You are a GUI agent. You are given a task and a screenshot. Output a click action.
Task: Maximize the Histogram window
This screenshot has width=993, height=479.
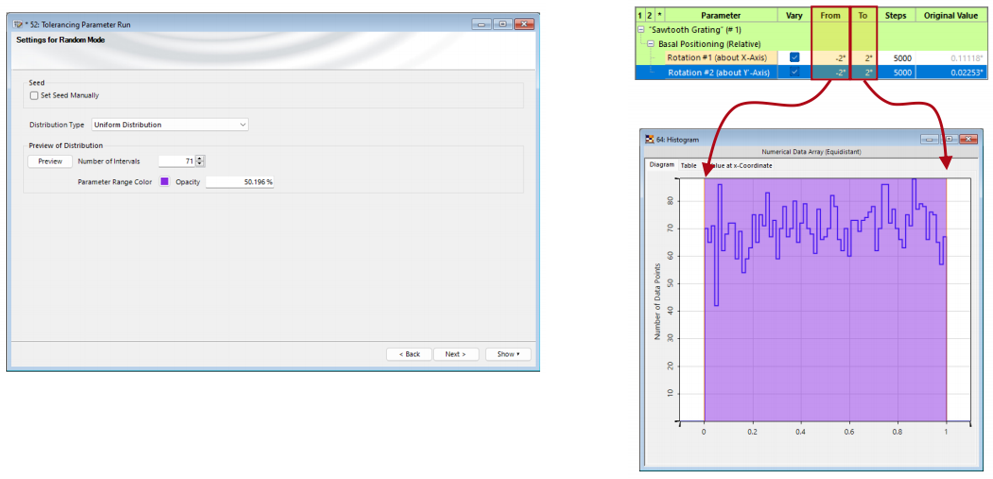pyautogui.click(x=949, y=138)
